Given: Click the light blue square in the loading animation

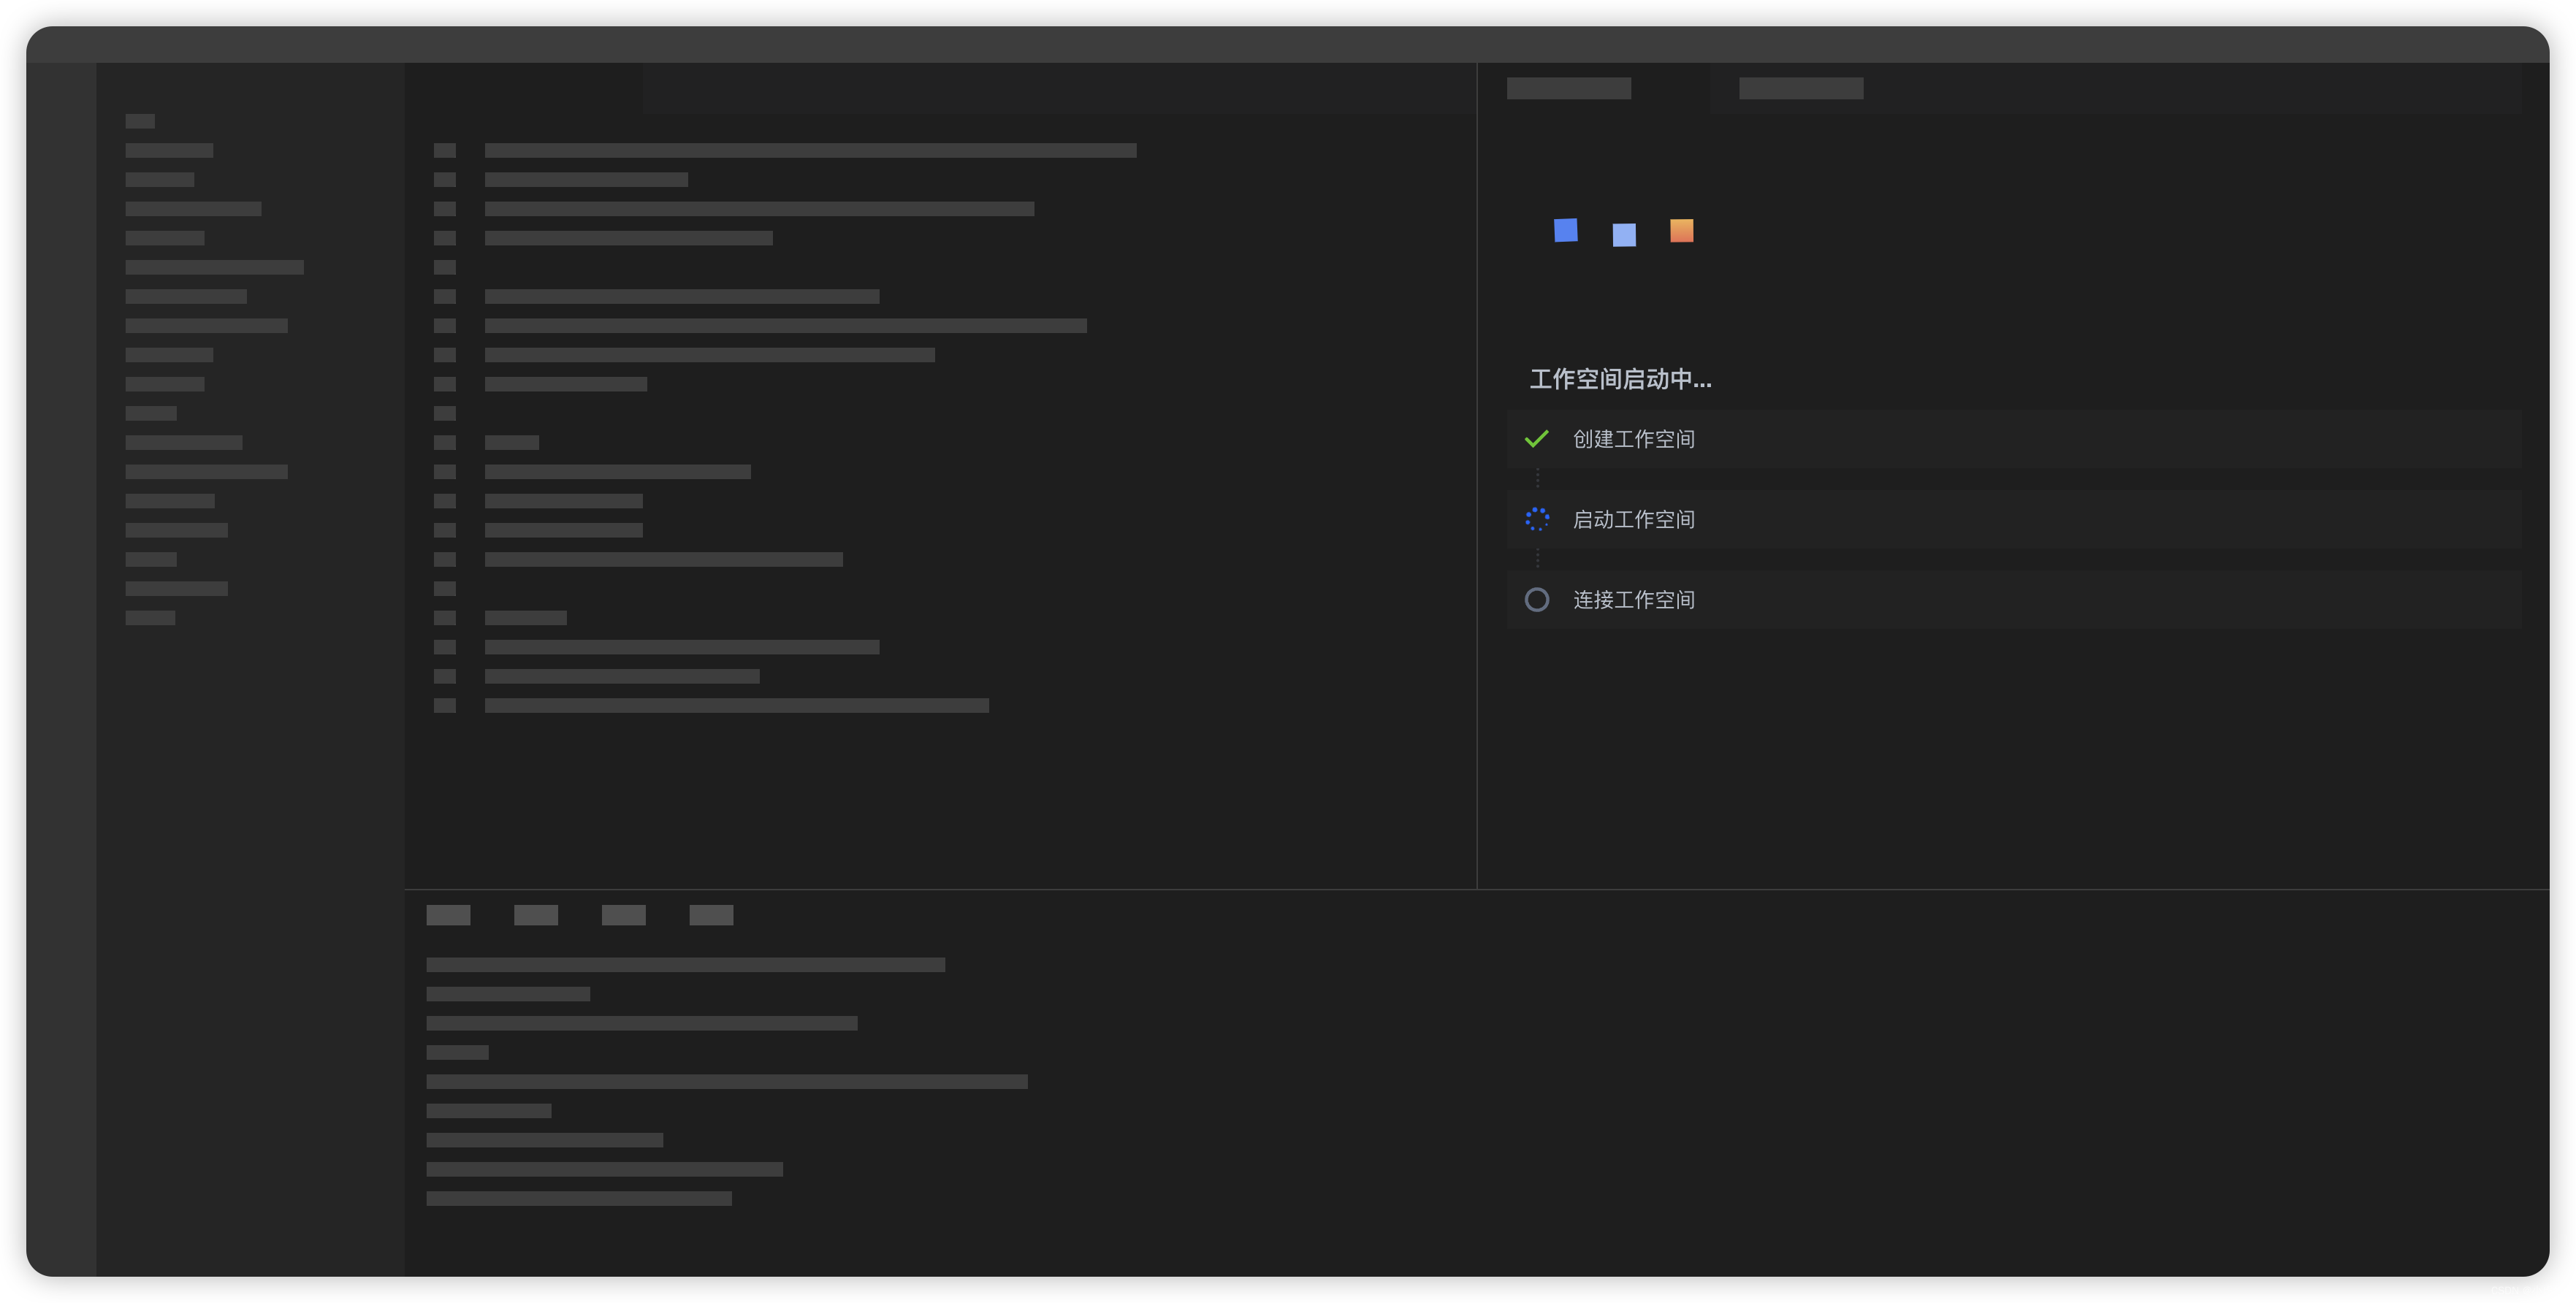Looking at the screenshot, I should (1624, 235).
